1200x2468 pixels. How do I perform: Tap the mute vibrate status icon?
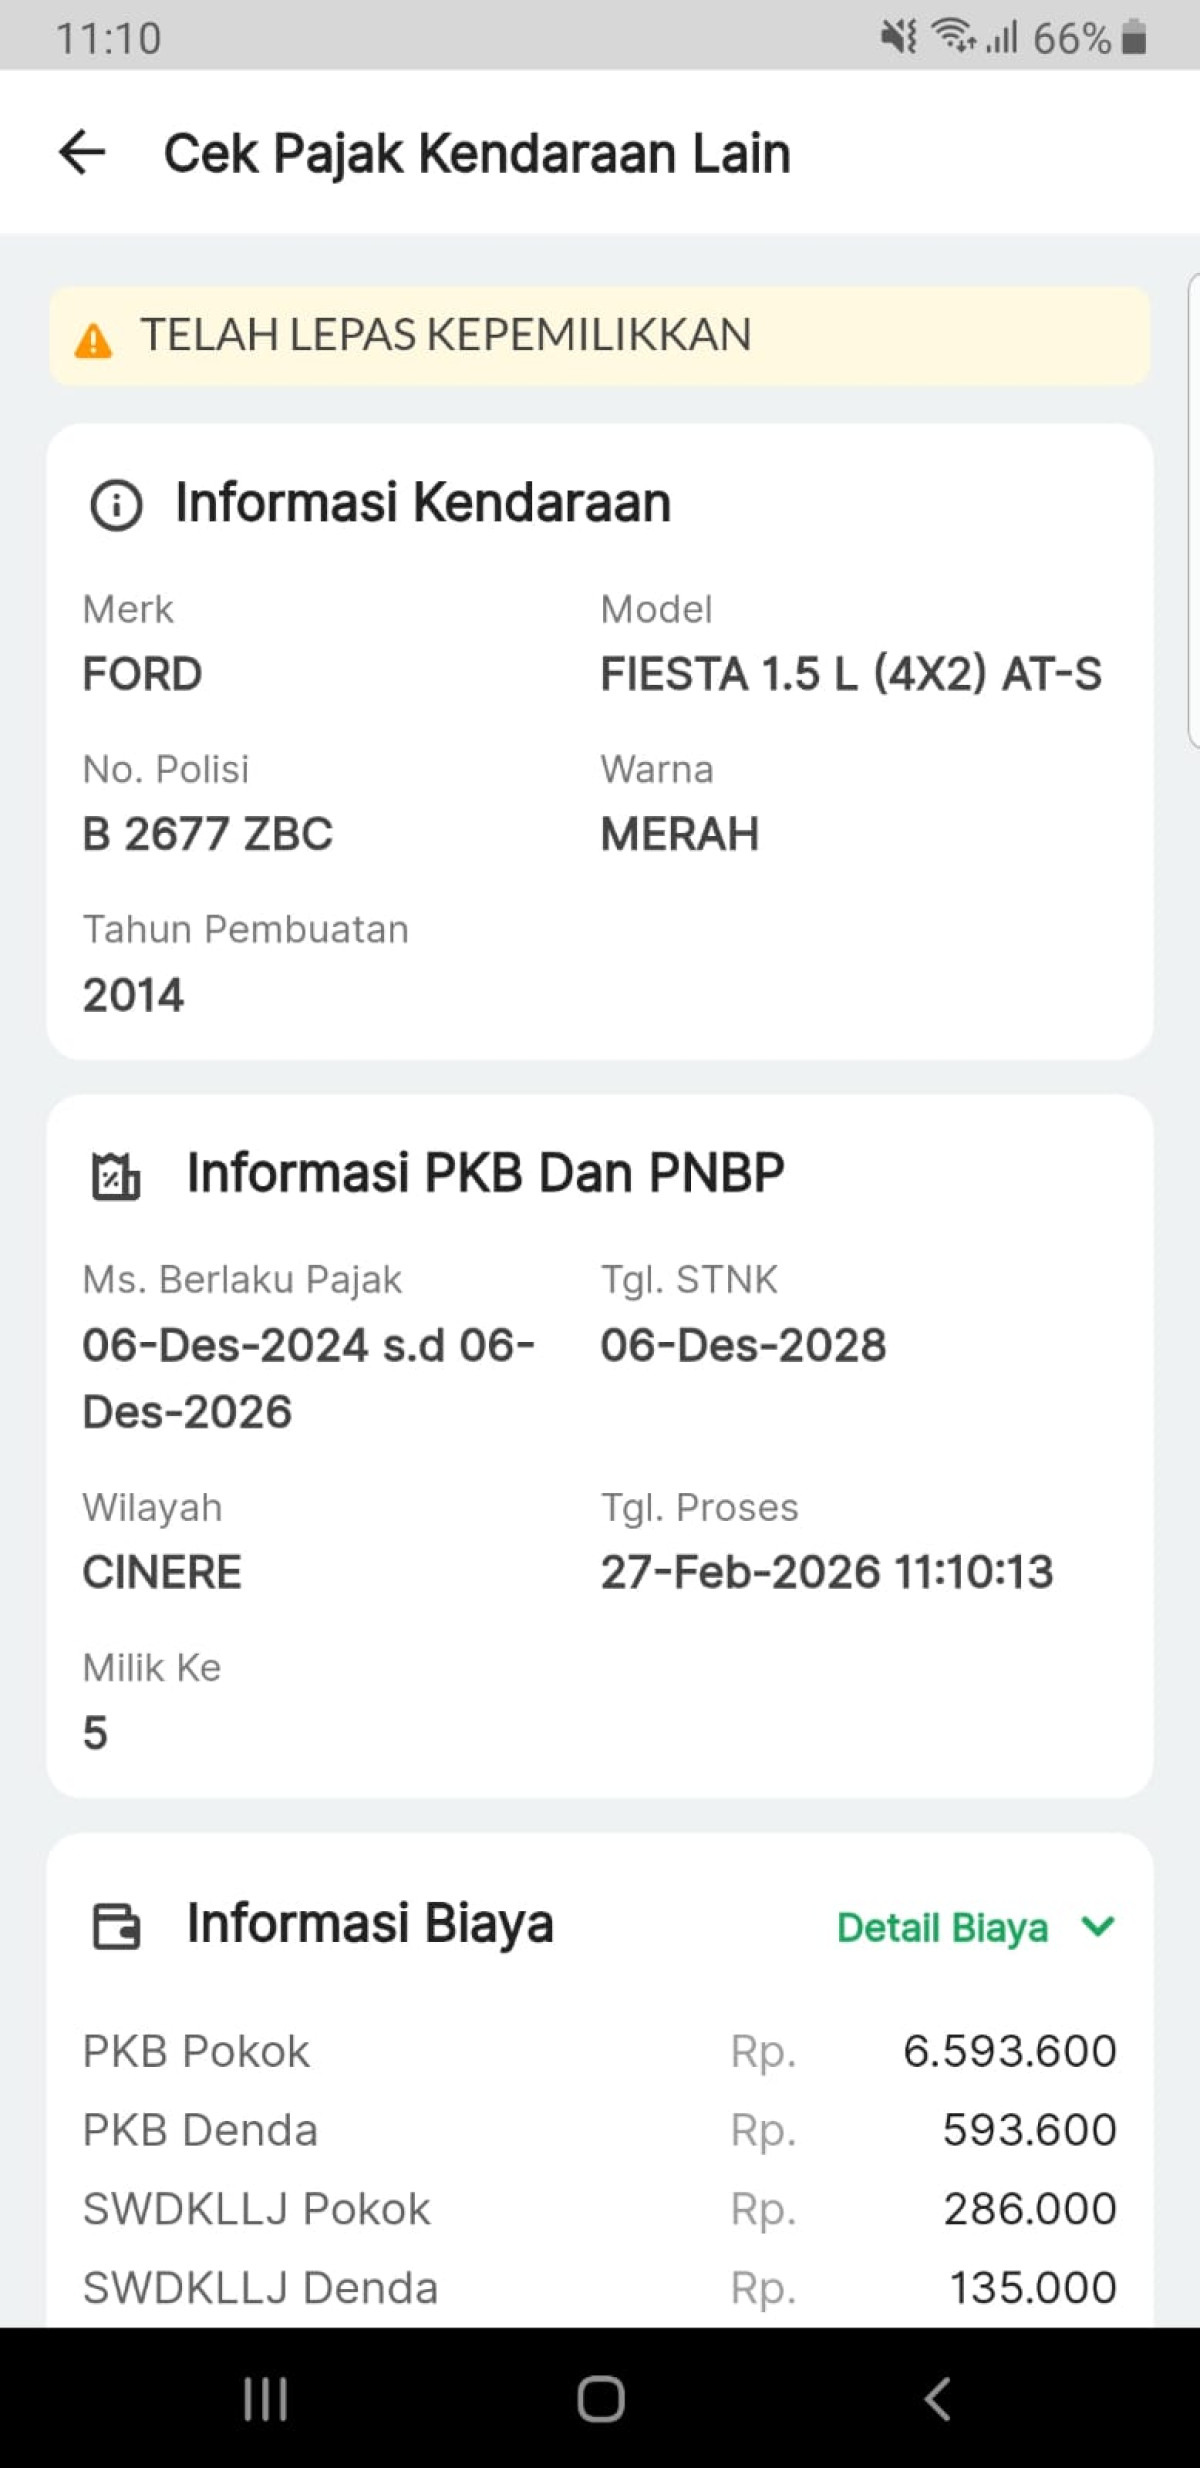[897, 37]
